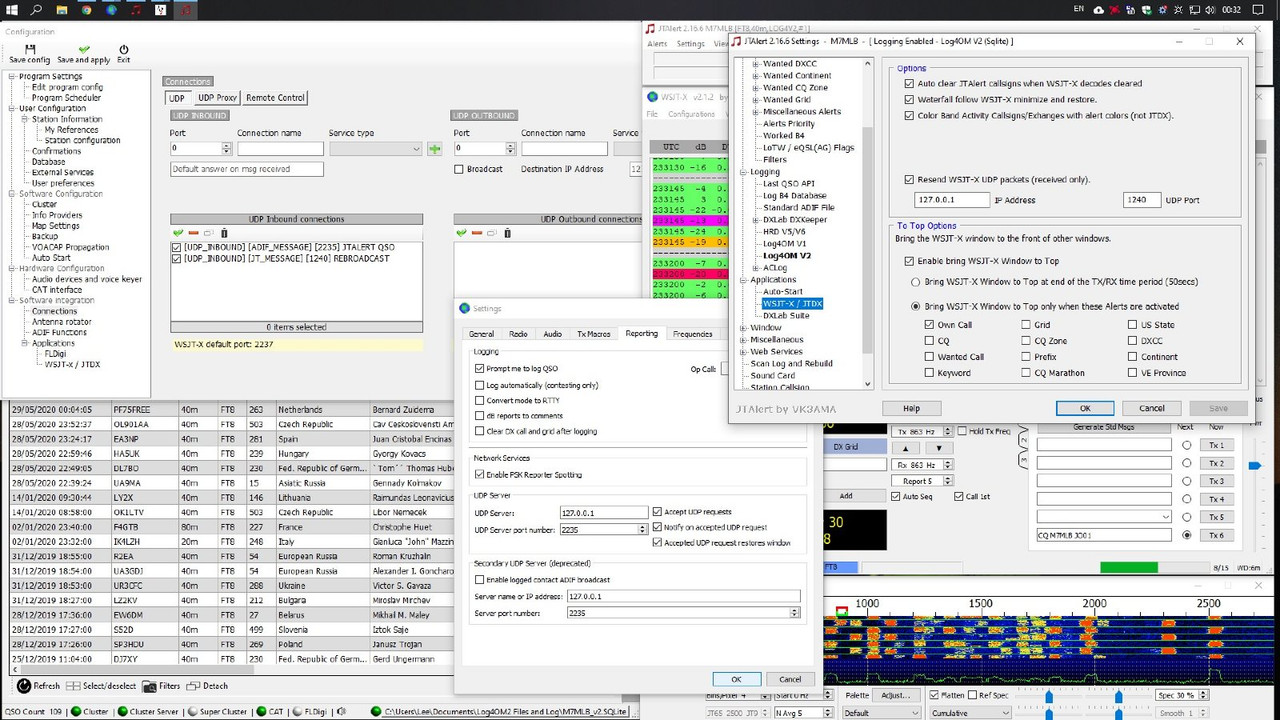The width and height of the screenshot is (1280, 720).
Task: Click the Help button in JTAlert Settings
Action: coord(911,408)
